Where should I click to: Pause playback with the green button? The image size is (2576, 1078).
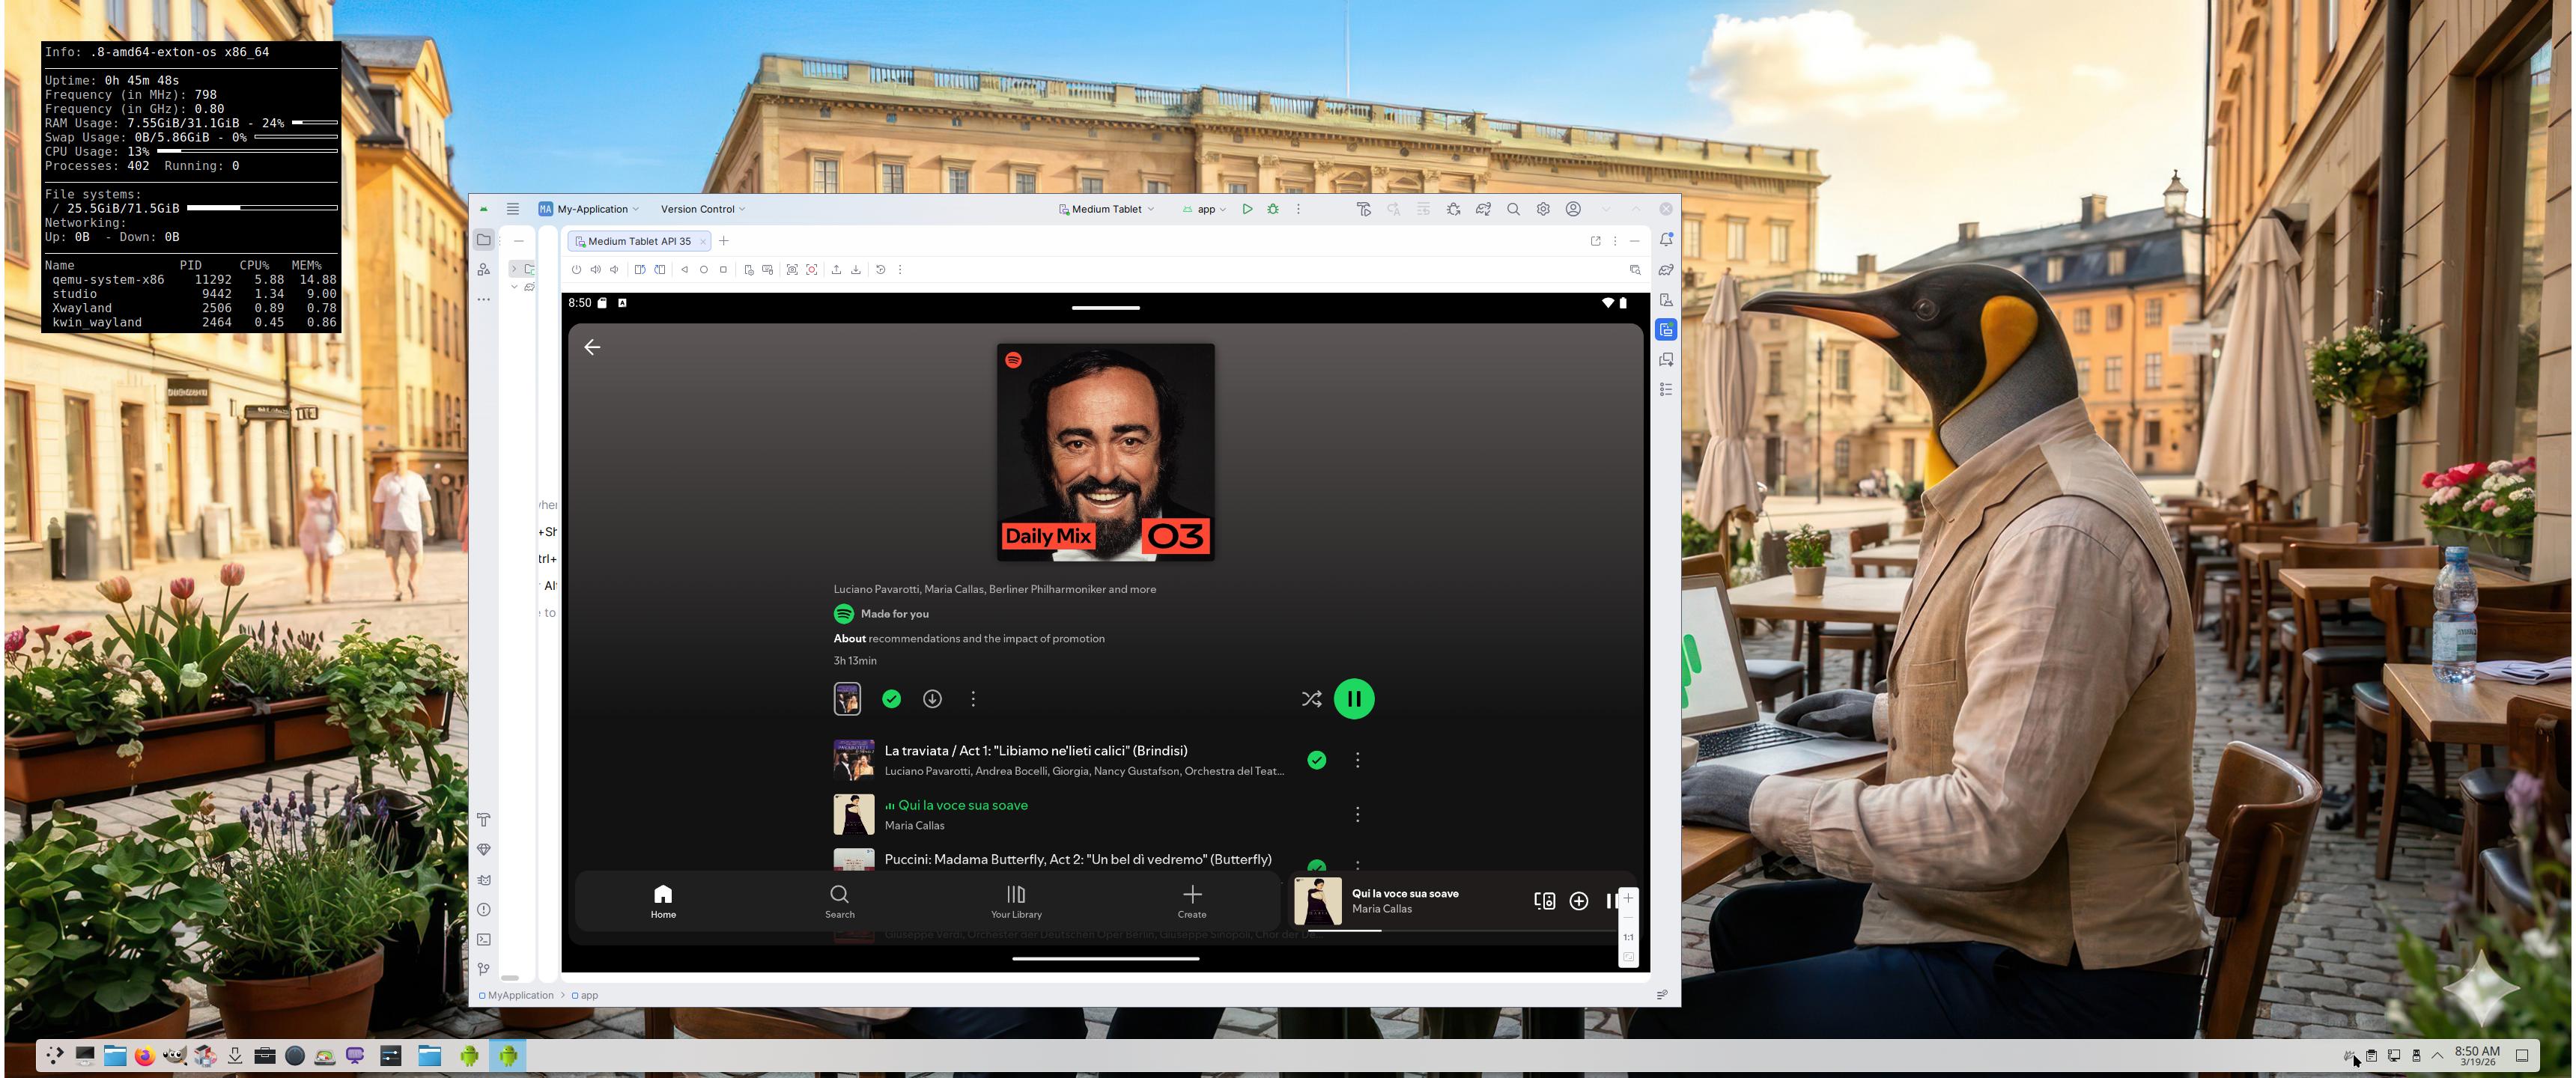pyautogui.click(x=1354, y=699)
